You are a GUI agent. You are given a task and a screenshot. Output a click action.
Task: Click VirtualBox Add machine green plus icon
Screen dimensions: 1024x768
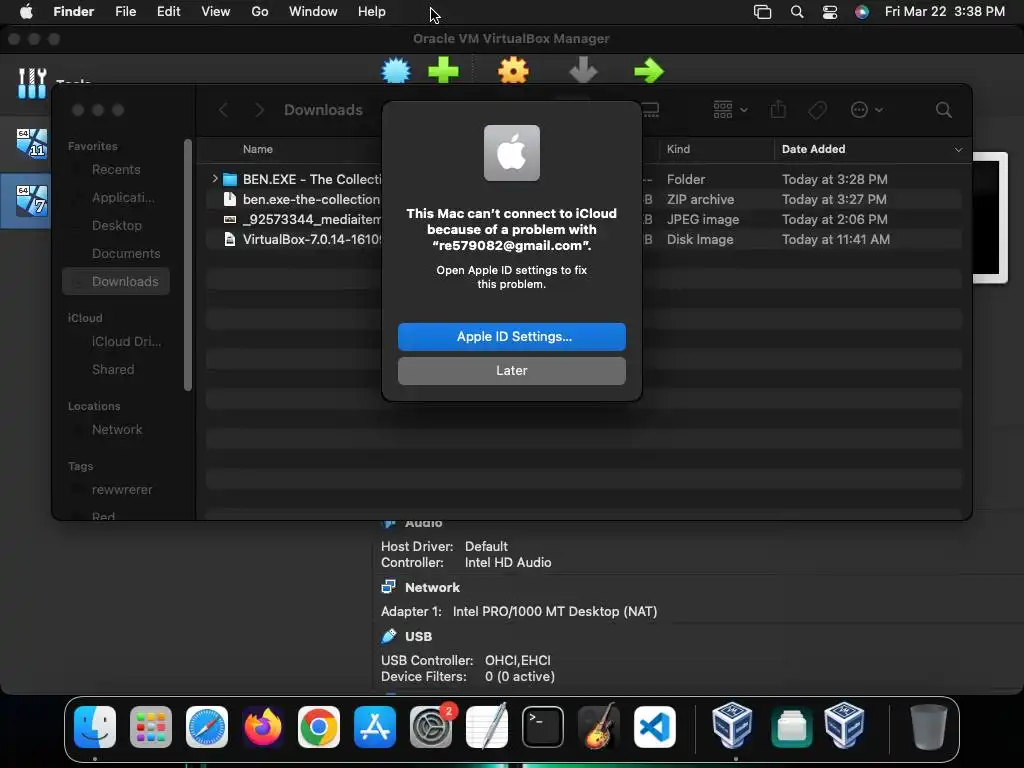tap(443, 71)
